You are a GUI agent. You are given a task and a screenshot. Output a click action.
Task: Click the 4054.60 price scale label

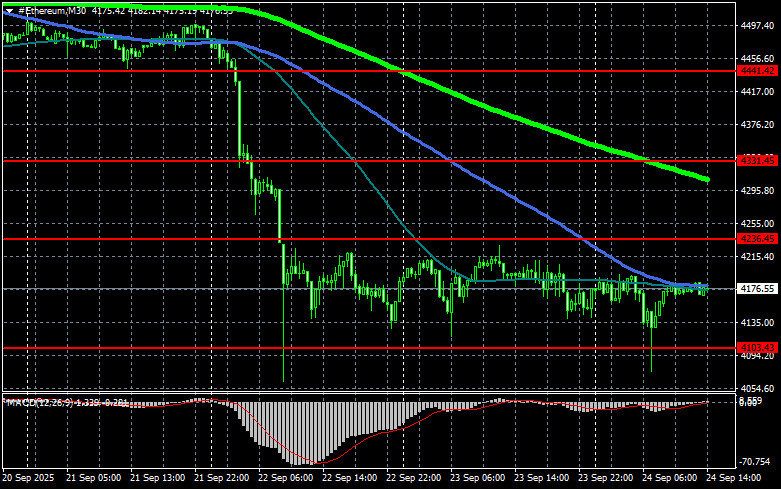[x=757, y=388]
